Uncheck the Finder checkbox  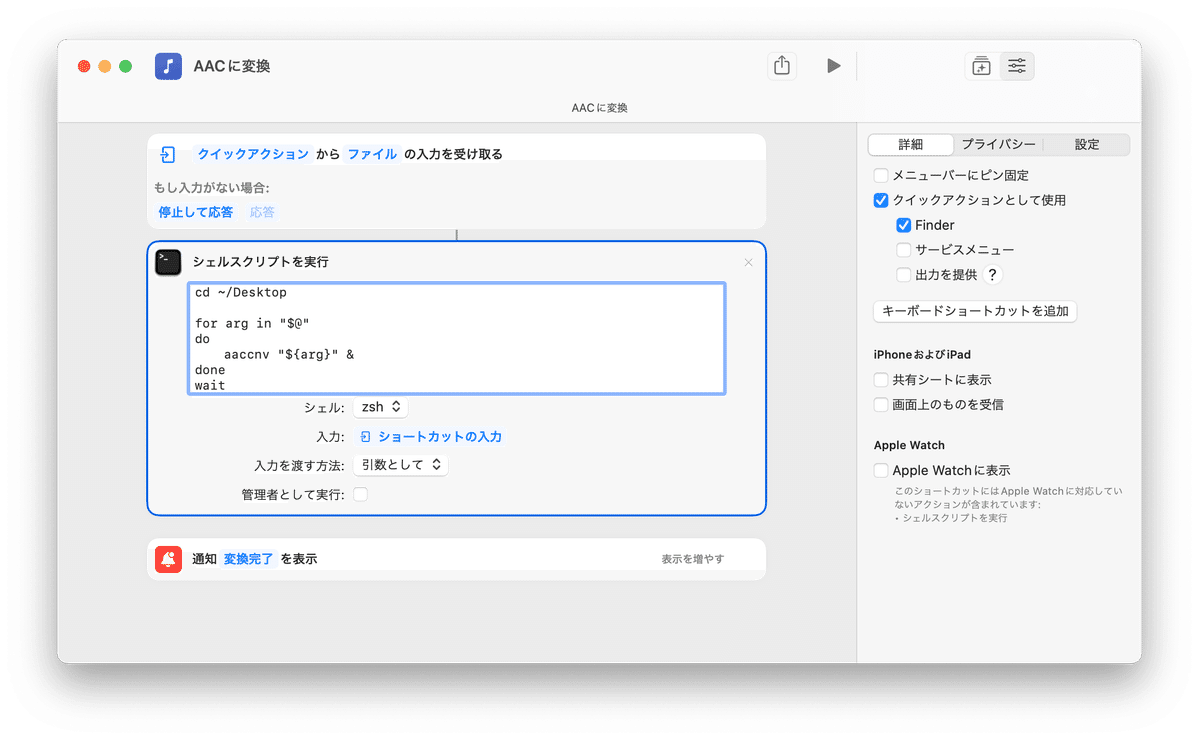(x=904, y=225)
